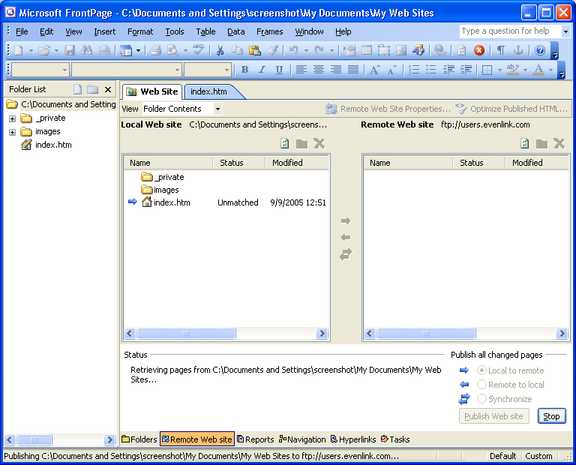Click the refresh page icon above local web site list

[285, 143]
